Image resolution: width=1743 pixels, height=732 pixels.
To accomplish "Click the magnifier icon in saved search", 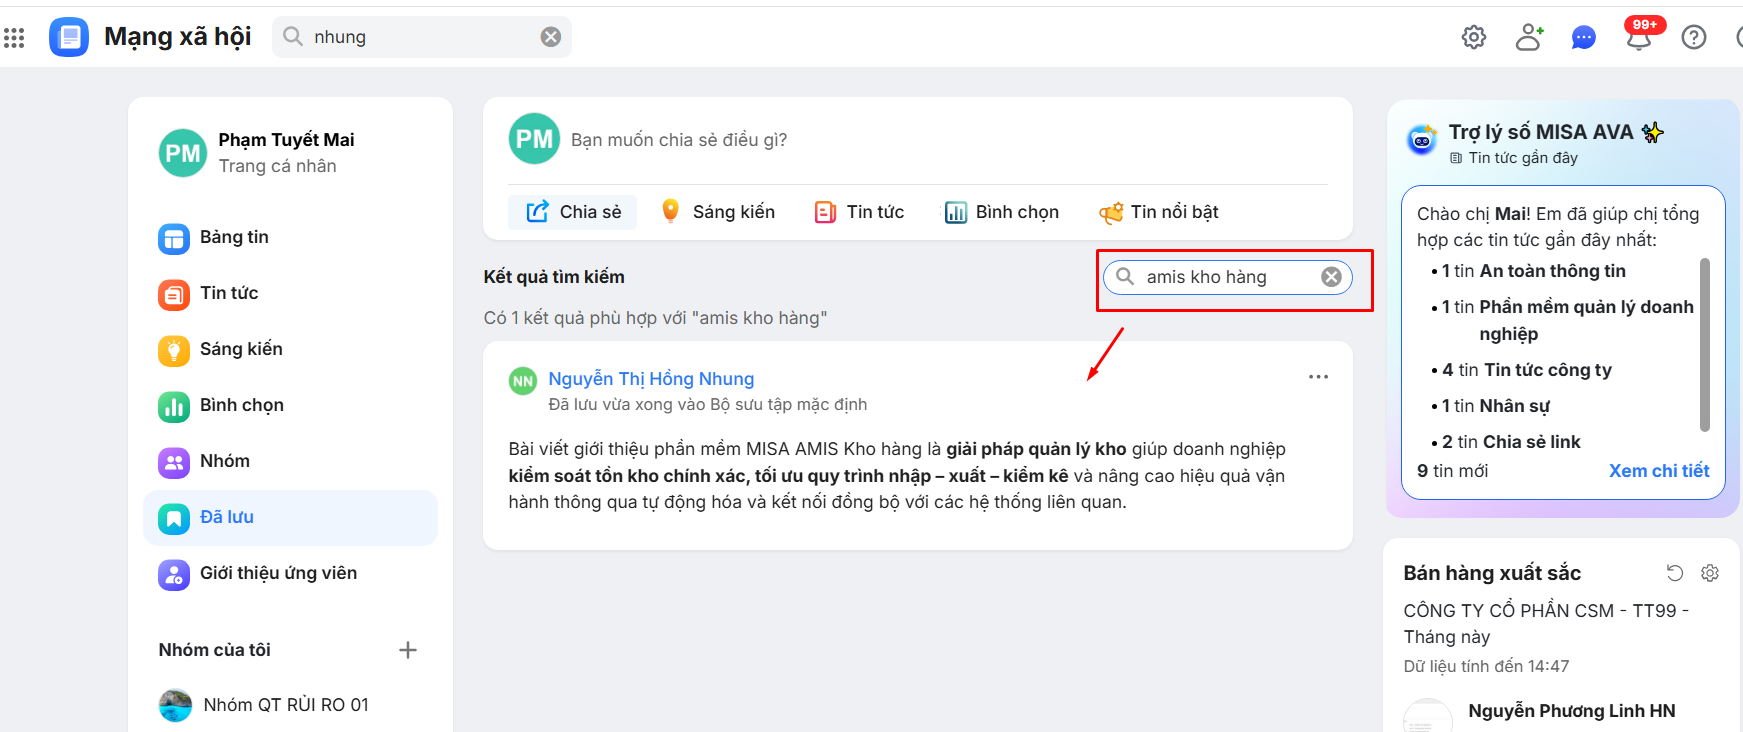I will tap(1125, 277).
